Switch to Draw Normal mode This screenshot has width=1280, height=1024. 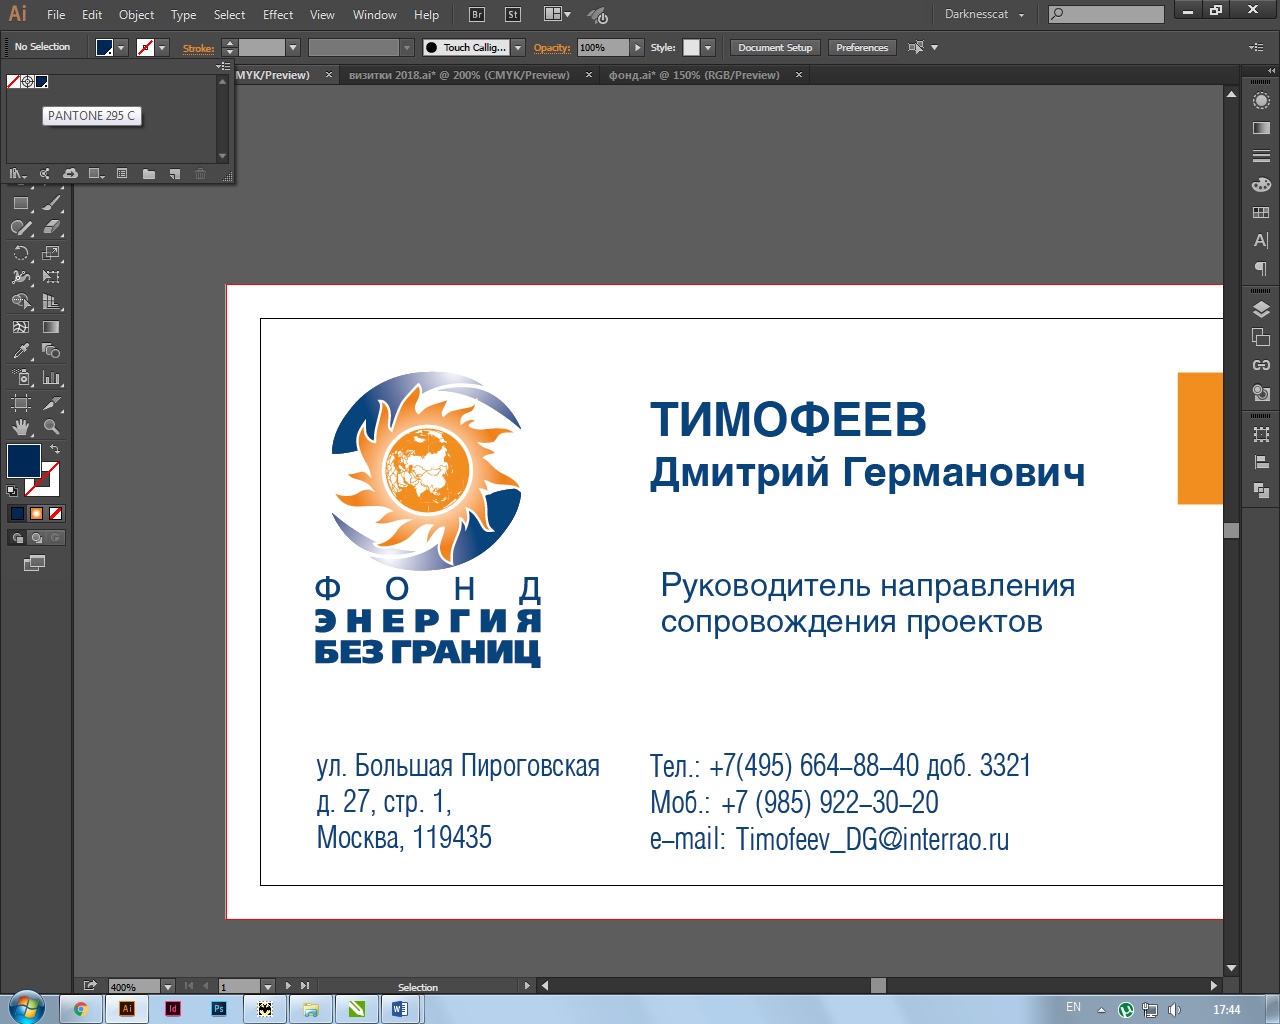[17, 538]
